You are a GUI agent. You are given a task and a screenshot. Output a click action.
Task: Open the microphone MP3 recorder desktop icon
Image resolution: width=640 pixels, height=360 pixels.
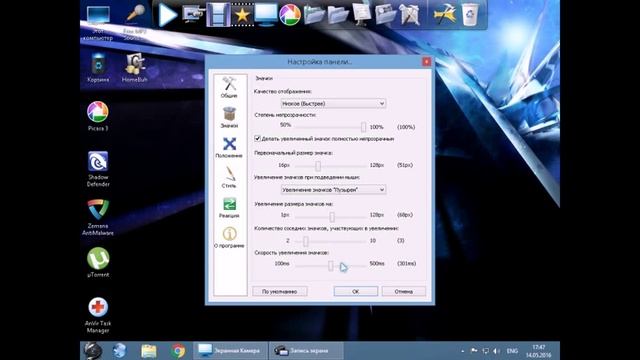point(135,22)
